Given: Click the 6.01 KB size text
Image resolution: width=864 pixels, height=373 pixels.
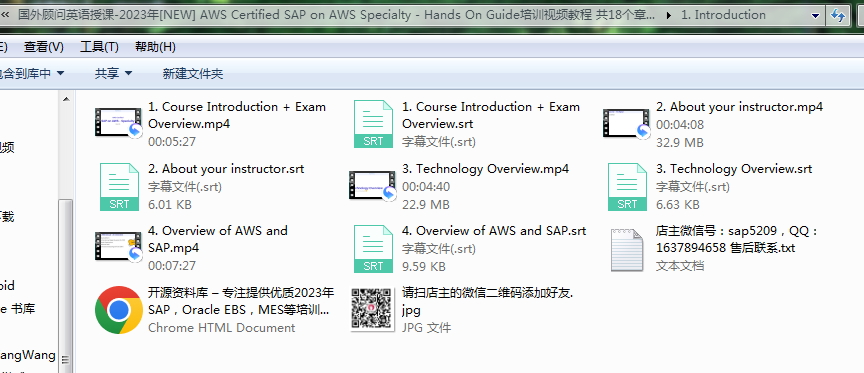Looking at the screenshot, I should (x=170, y=204).
